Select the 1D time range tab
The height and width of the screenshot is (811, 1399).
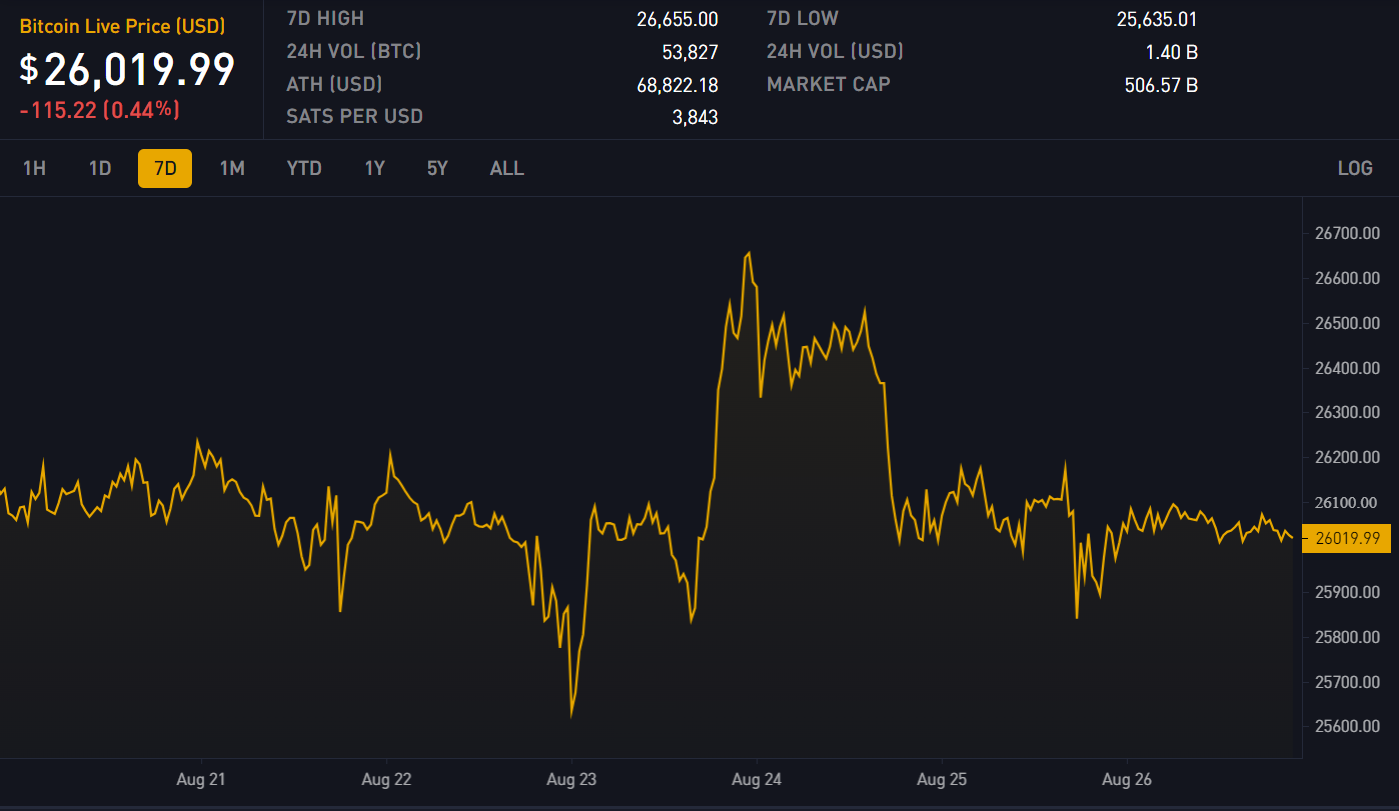pyautogui.click(x=100, y=168)
